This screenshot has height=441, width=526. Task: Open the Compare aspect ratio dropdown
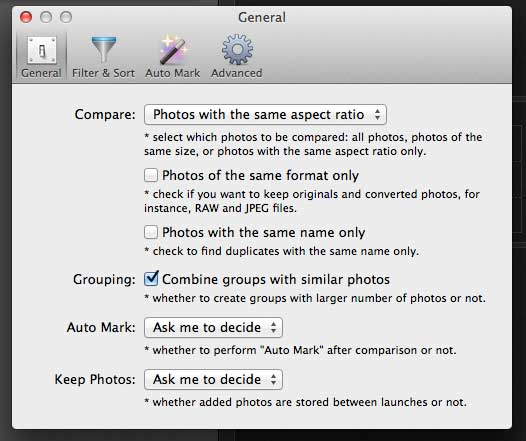[x=265, y=115]
